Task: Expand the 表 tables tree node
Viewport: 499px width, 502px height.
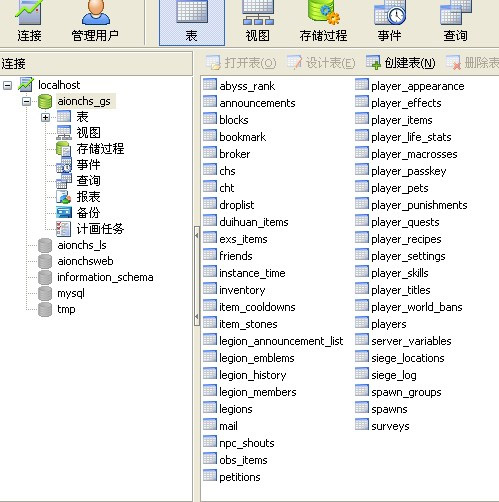Action: click(45, 117)
